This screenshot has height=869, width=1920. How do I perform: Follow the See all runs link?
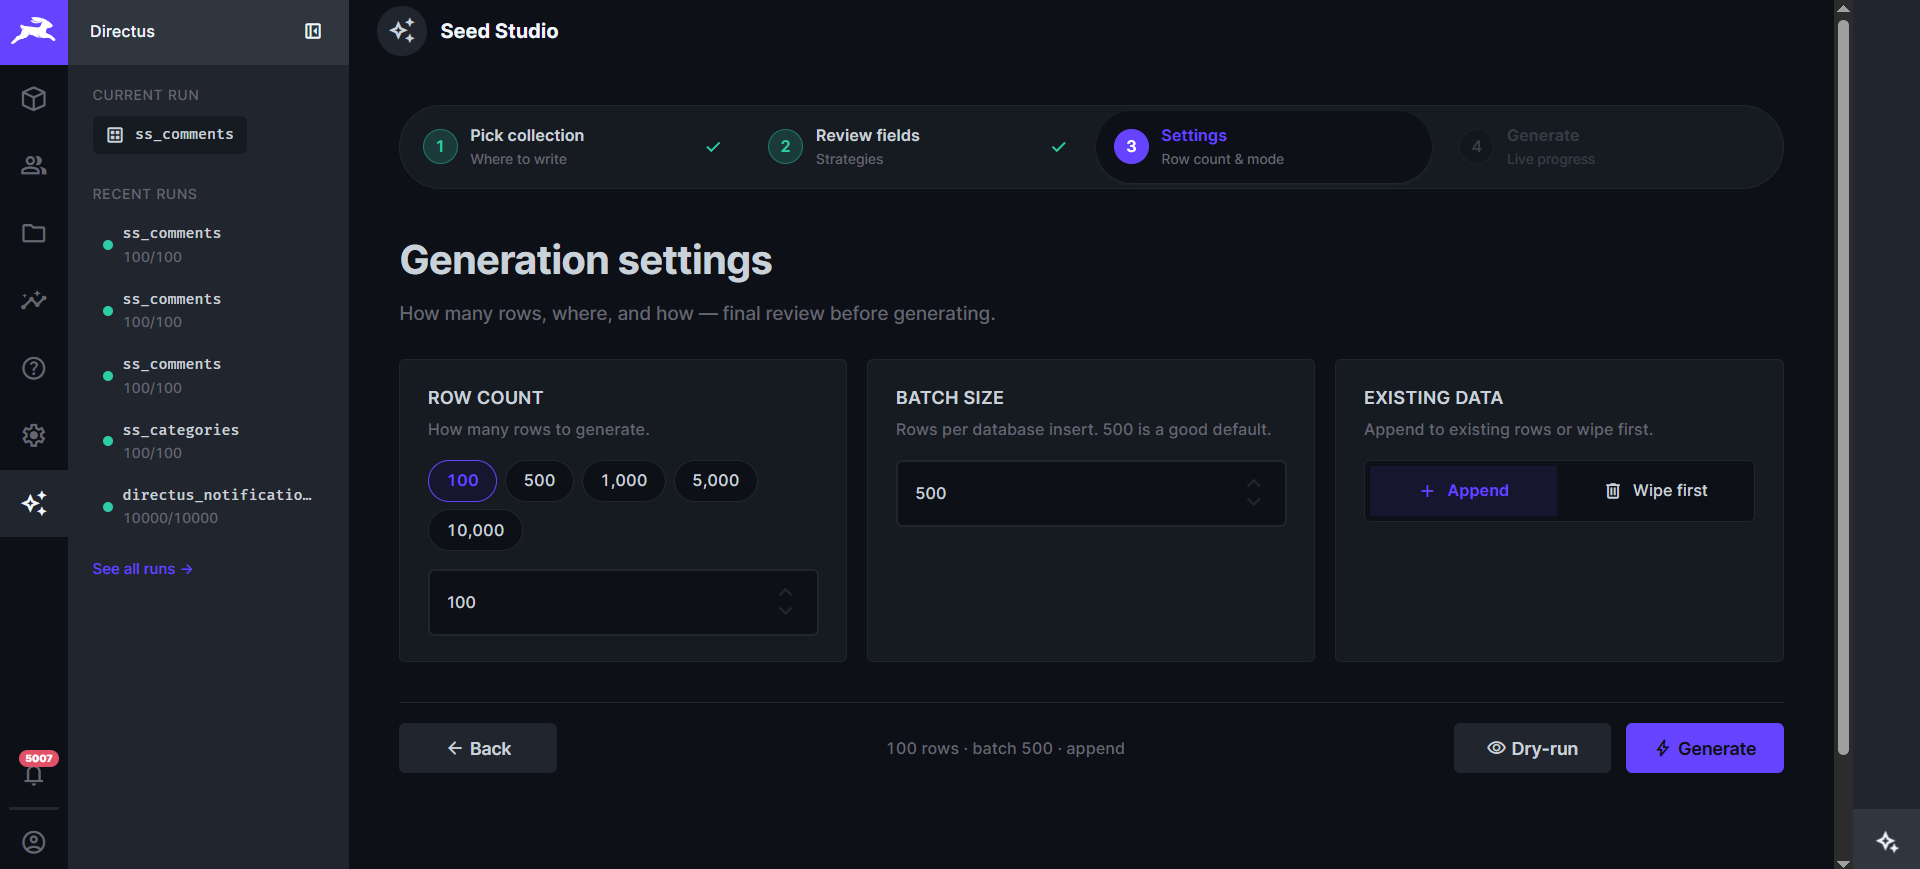tap(143, 569)
